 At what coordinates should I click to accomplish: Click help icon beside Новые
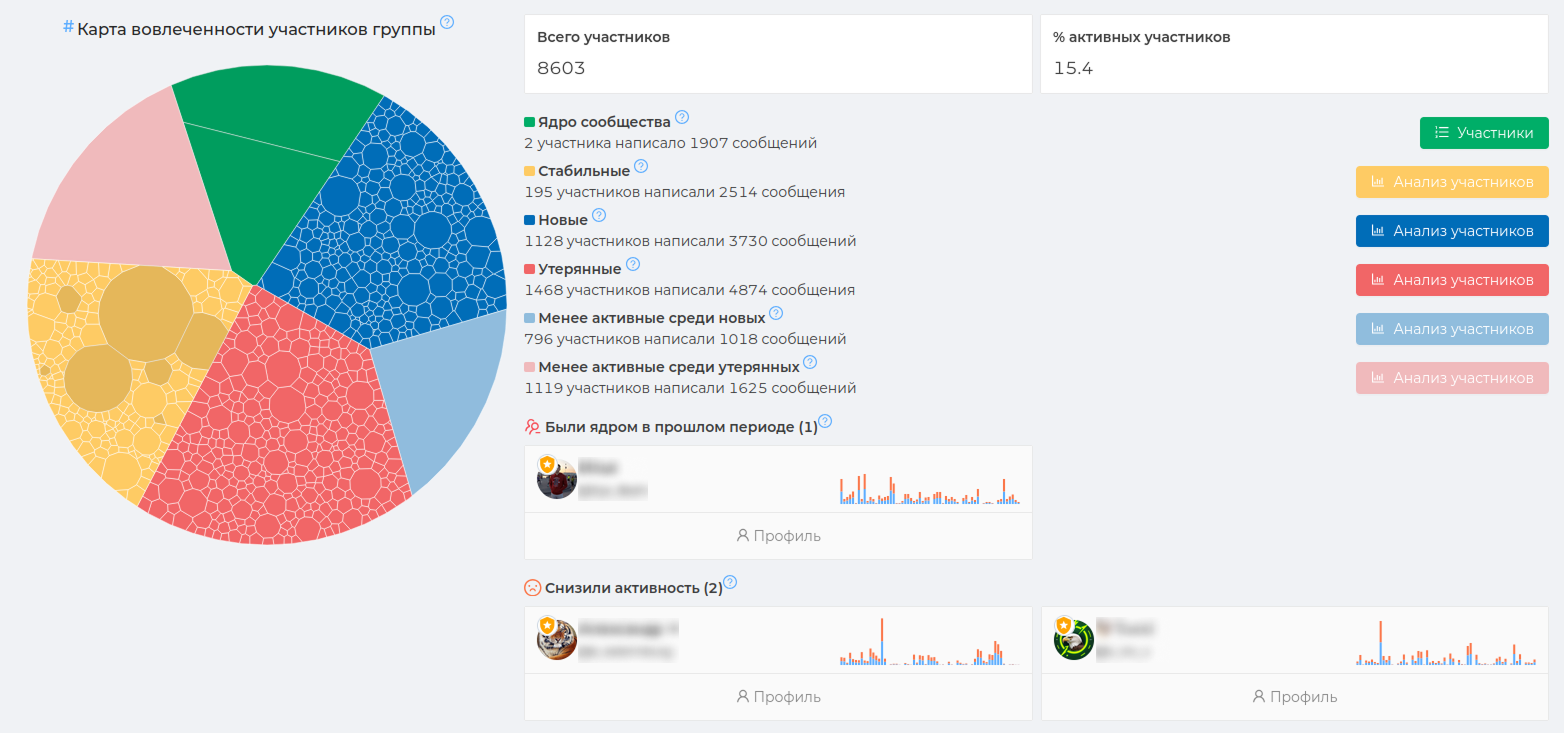(599, 215)
